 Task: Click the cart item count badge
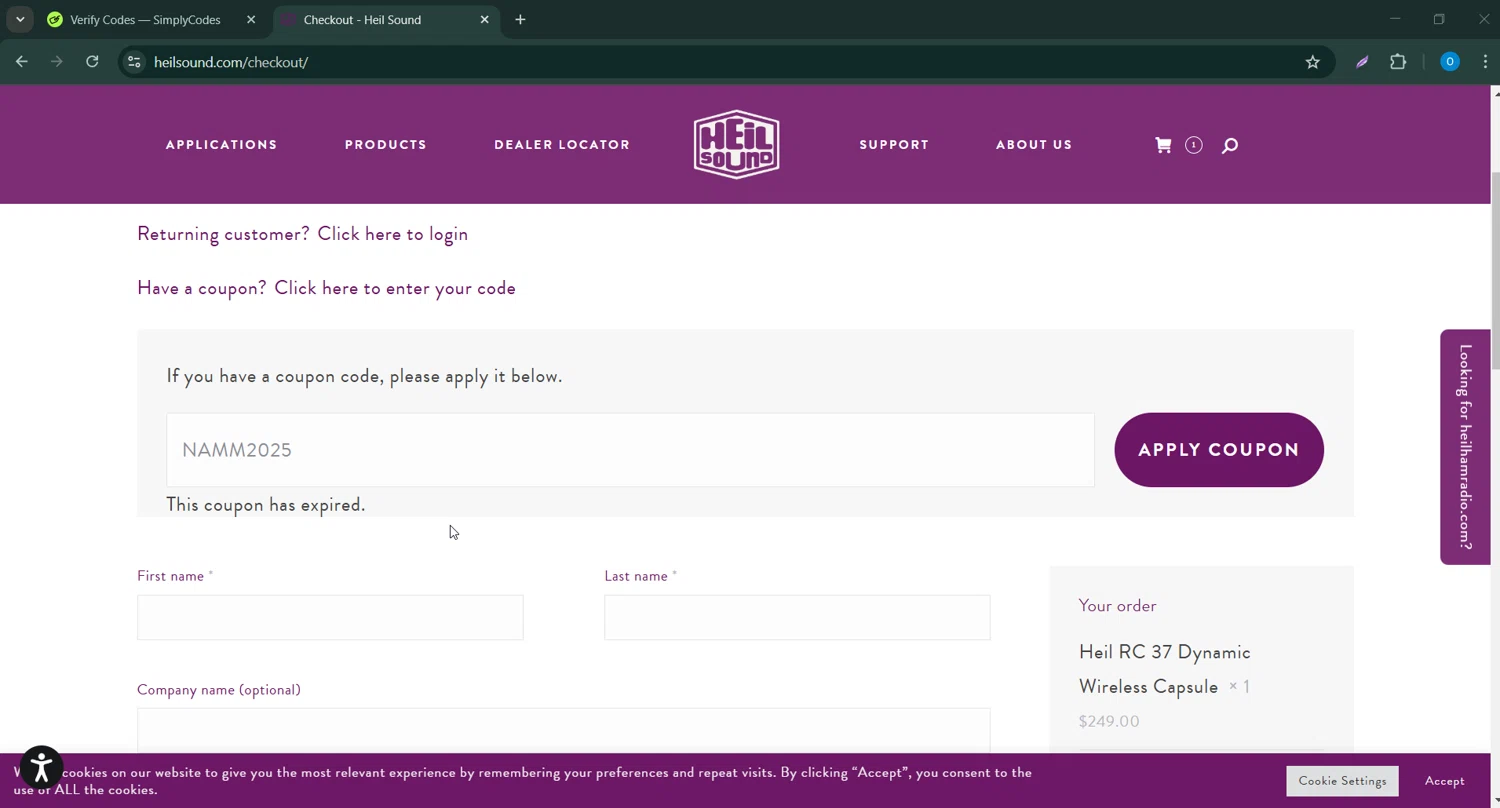1193,145
